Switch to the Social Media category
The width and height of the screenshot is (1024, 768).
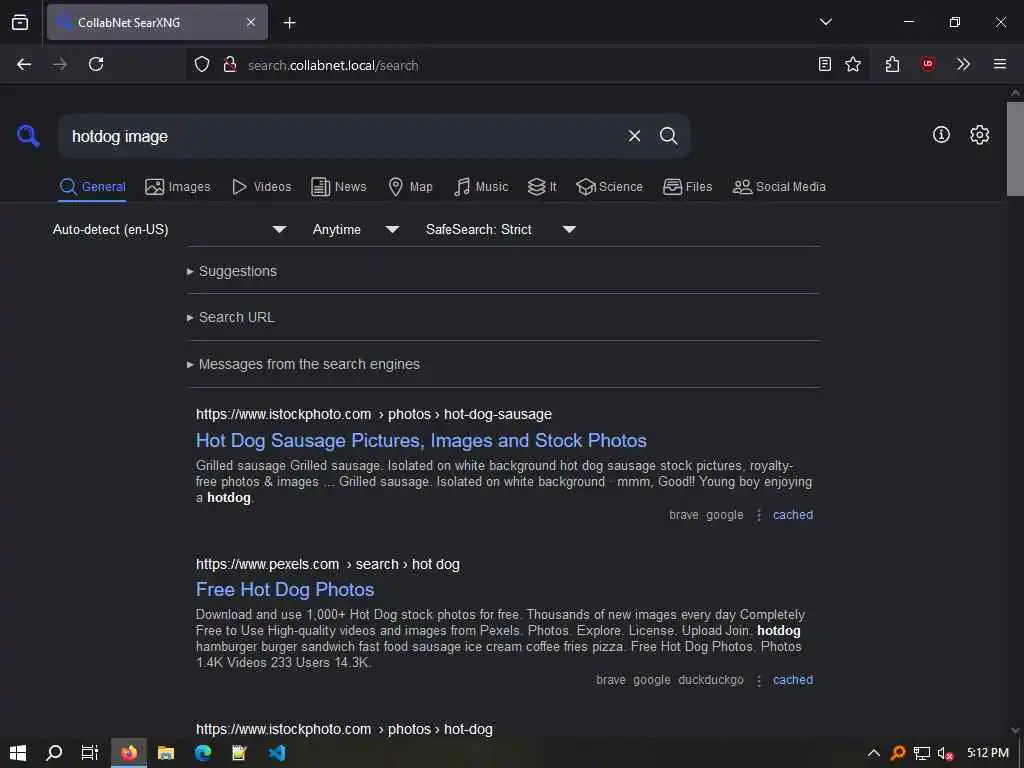pos(779,187)
